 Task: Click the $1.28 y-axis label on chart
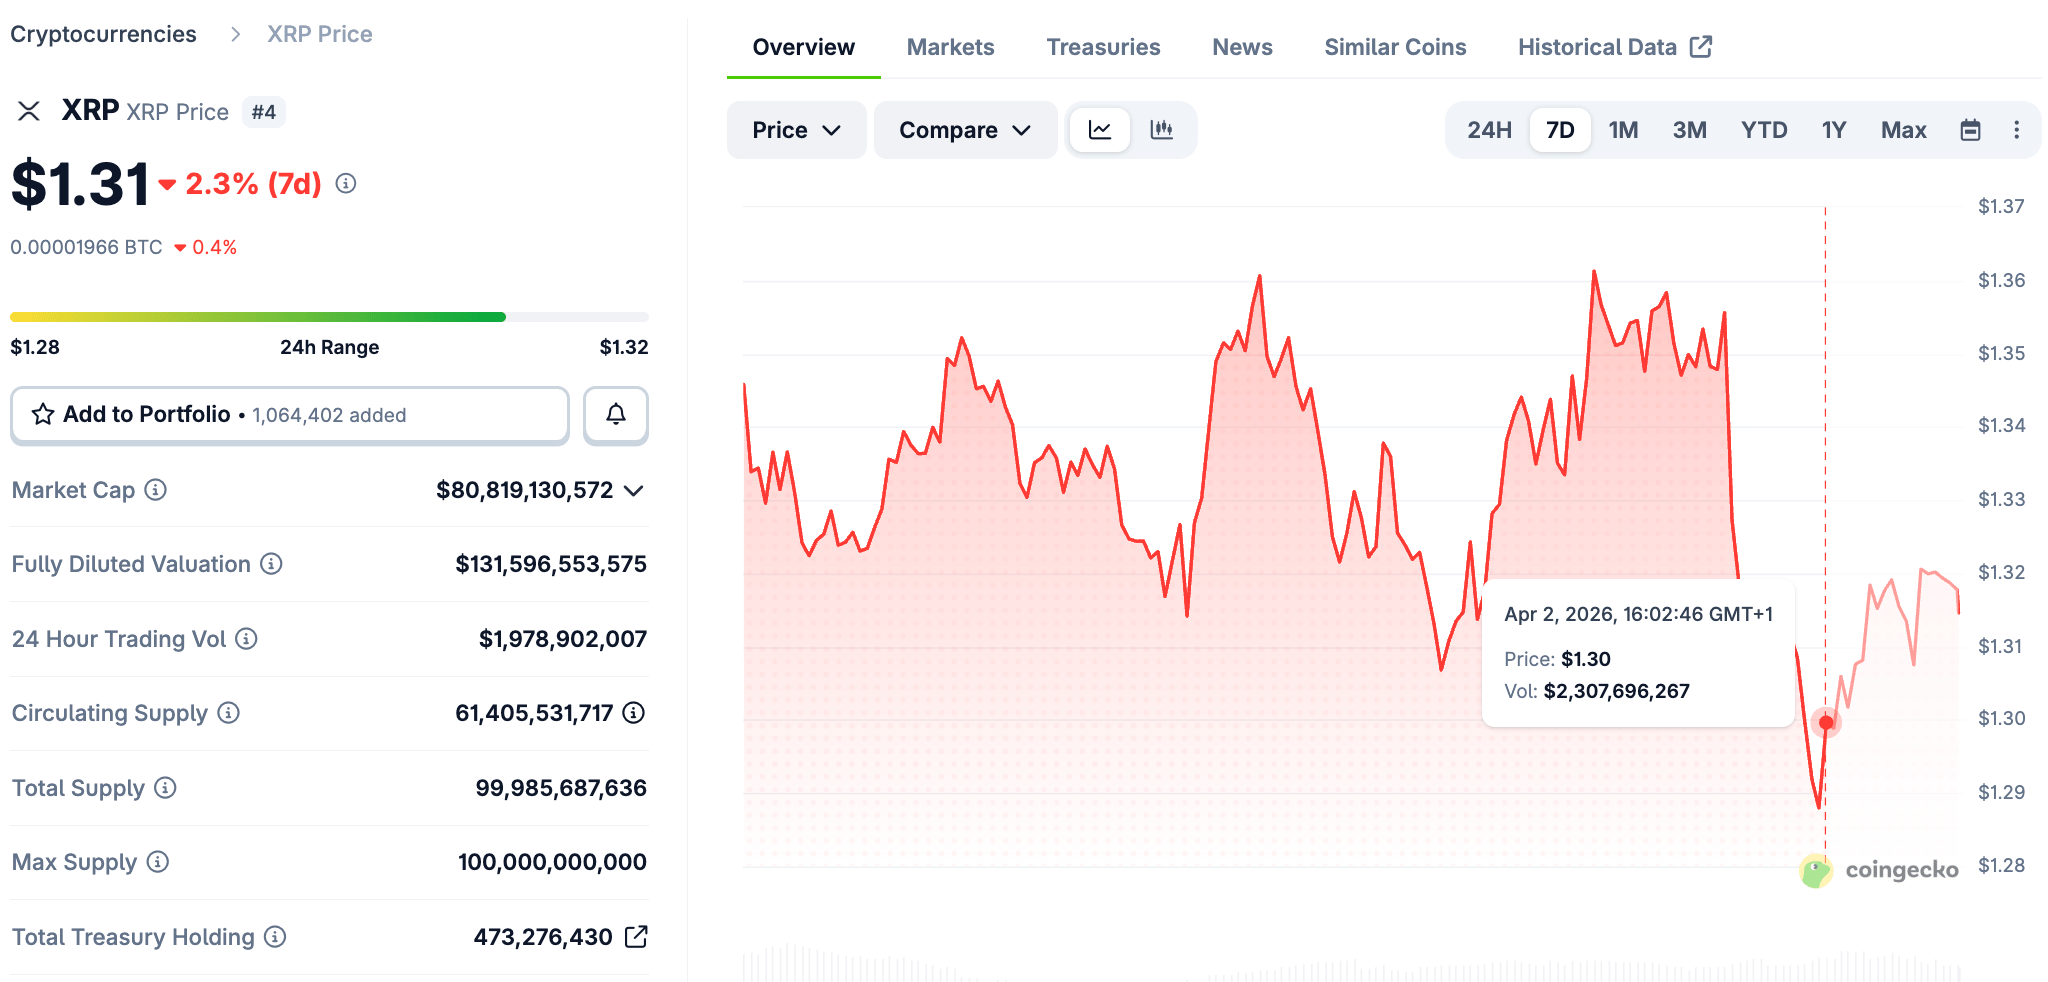[x=2001, y=866]
